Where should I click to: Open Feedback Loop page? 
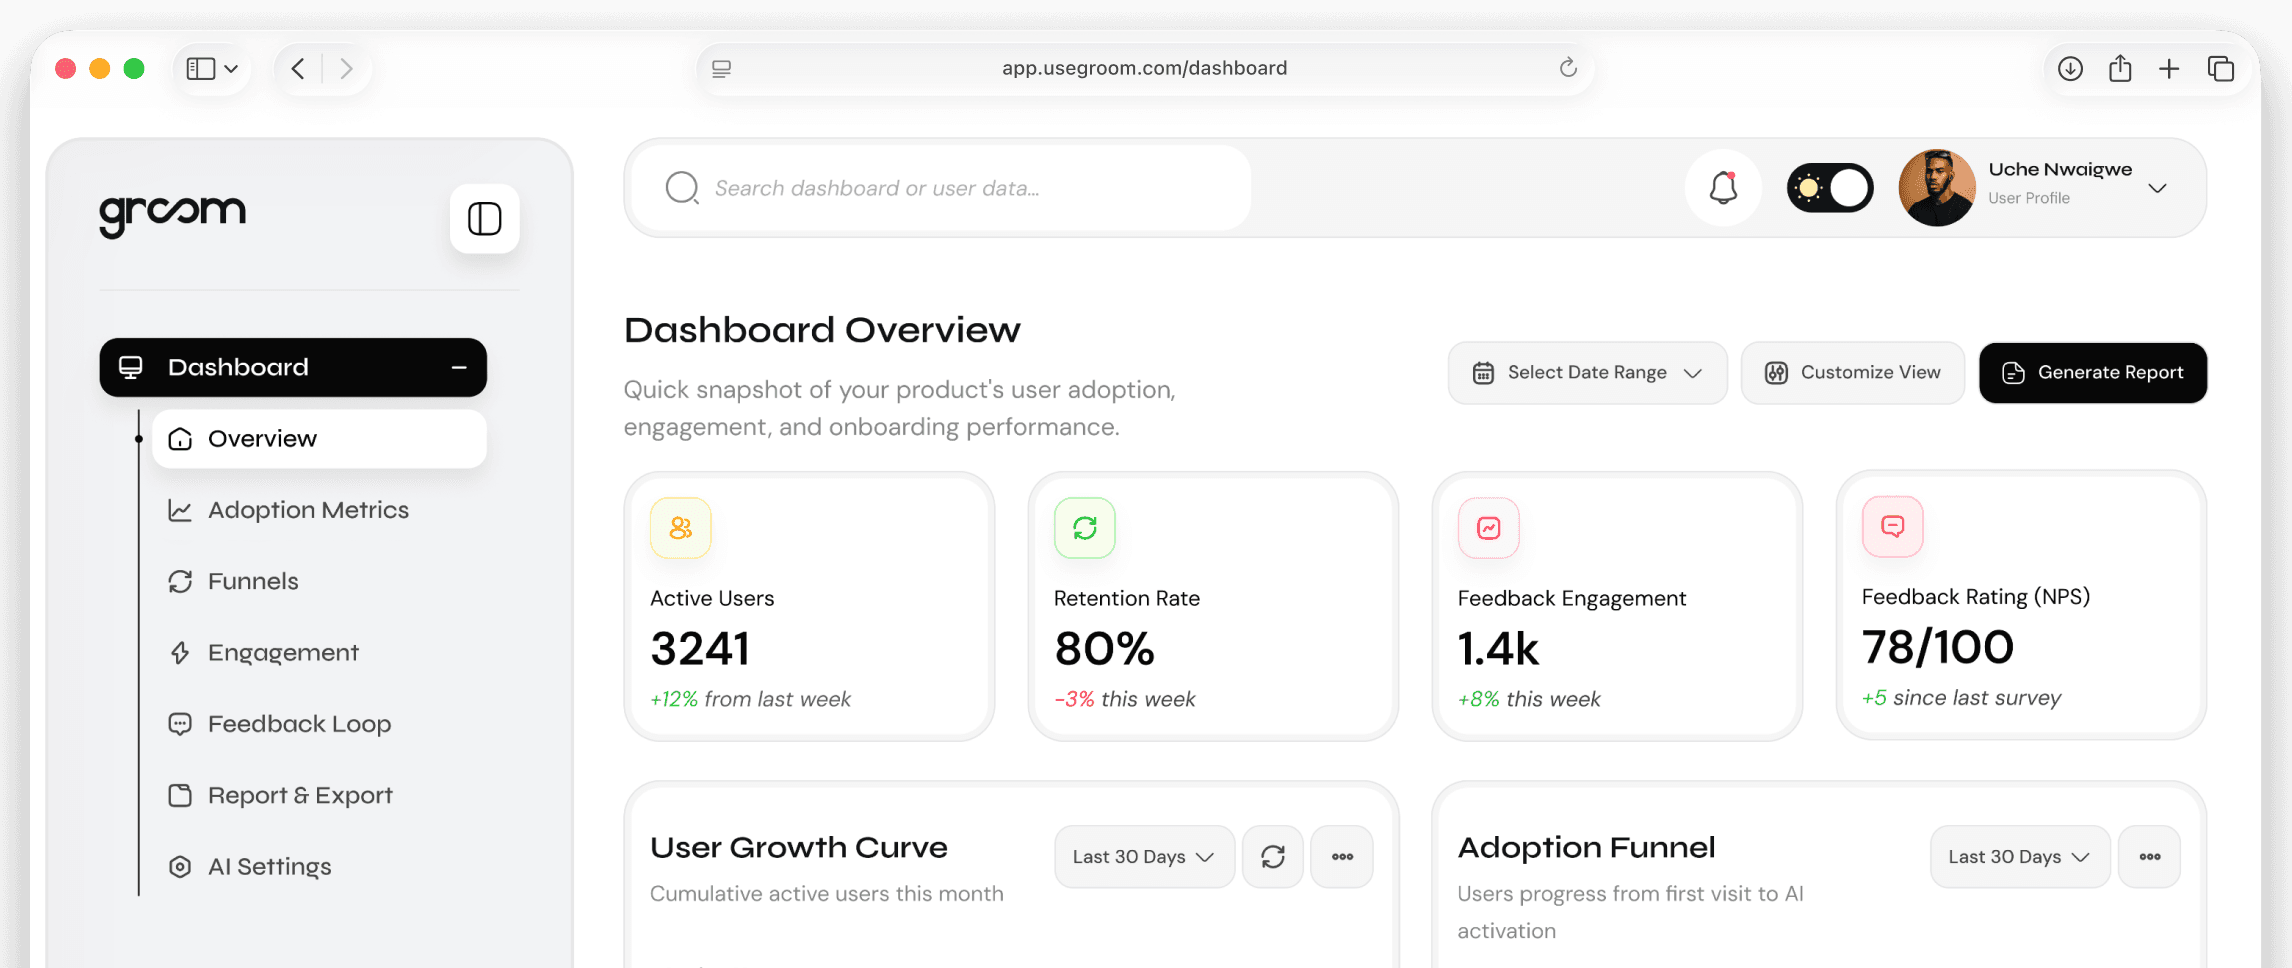point(280,724)
